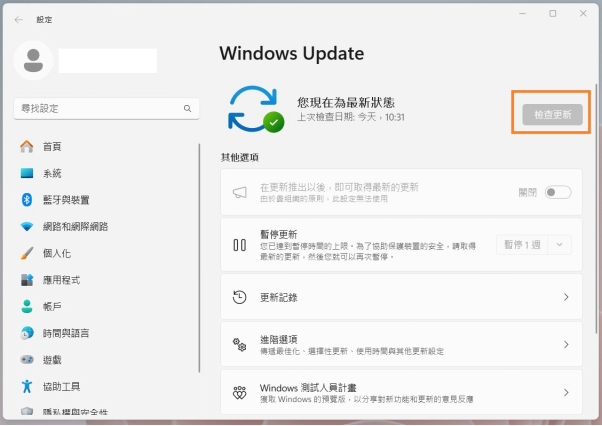
Task: Open Windows 測試人員計畫 label
Action: click(x=308, y=388)
